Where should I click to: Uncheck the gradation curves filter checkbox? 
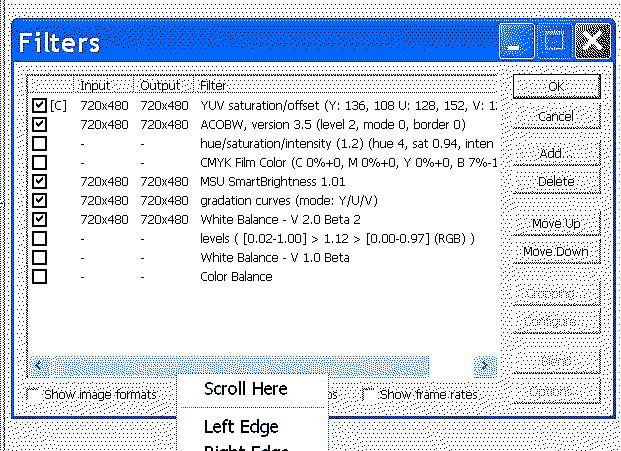[x=40, y=200]
